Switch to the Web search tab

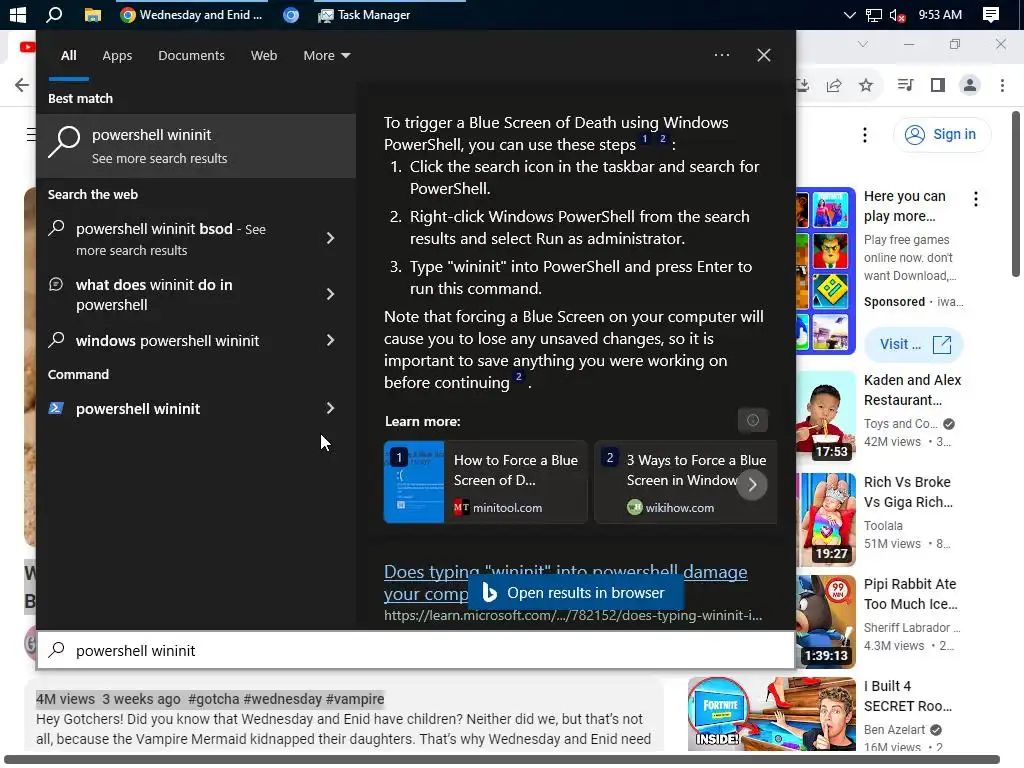[x=264, y=56]
